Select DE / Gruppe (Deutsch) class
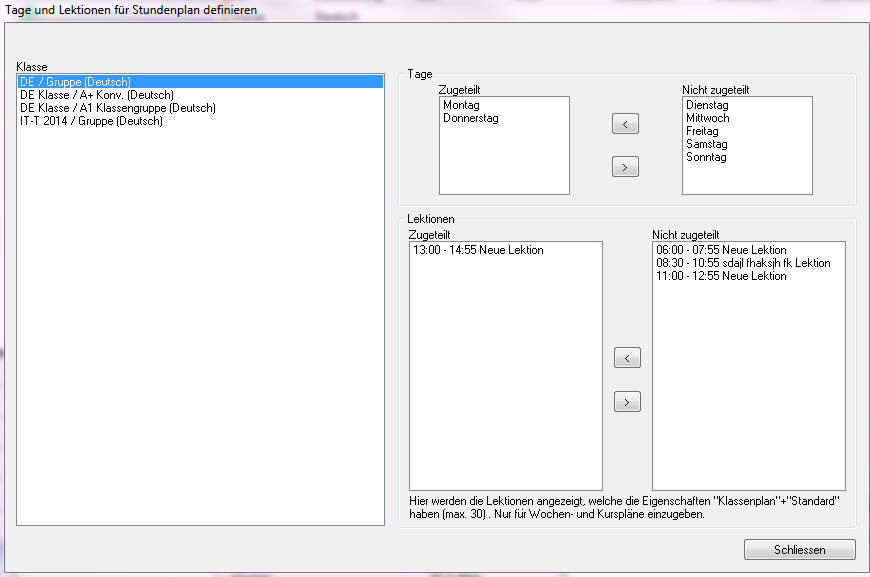 pos(76,82)
